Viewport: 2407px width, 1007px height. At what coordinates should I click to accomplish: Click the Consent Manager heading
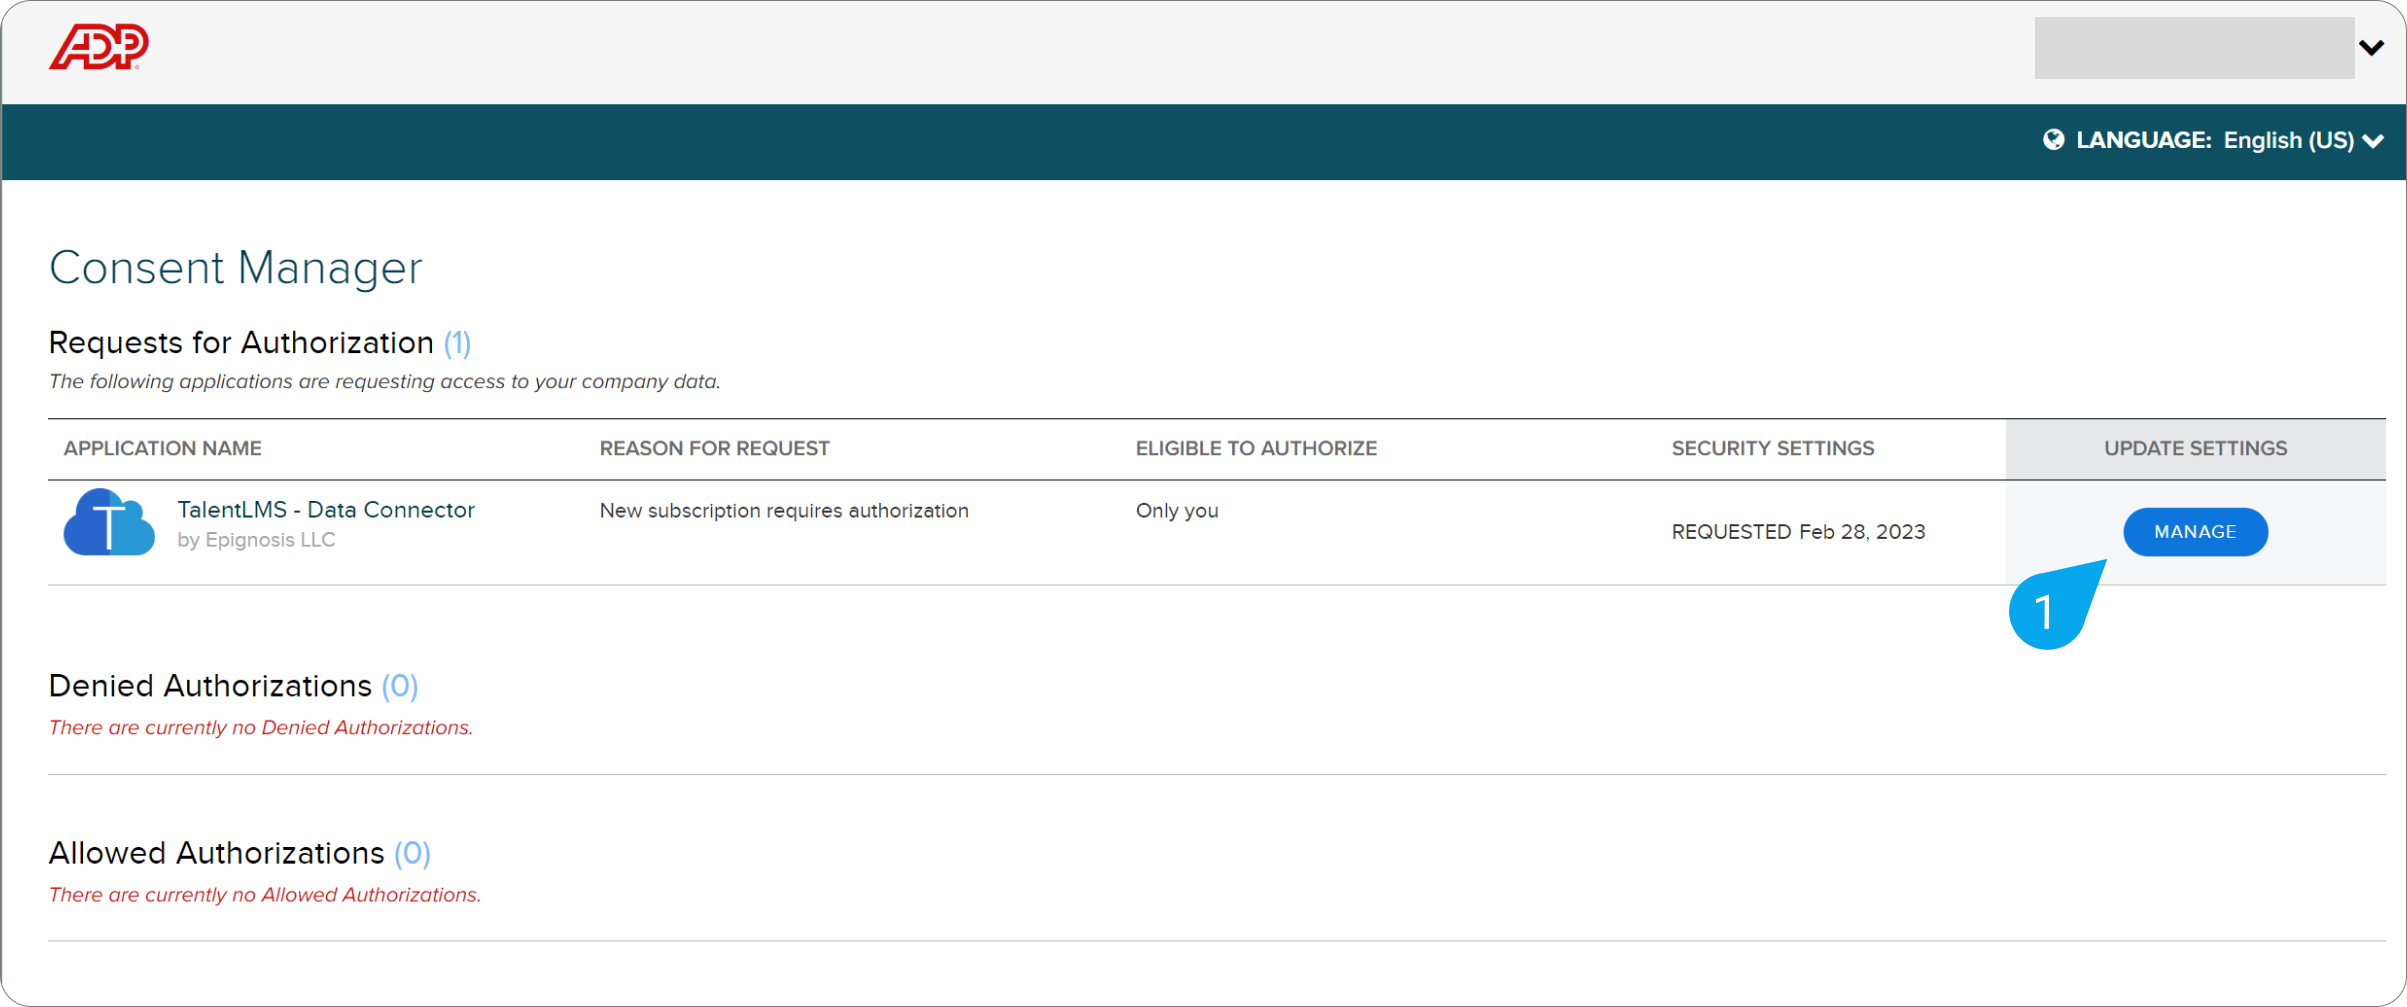(x=236, y=268)
